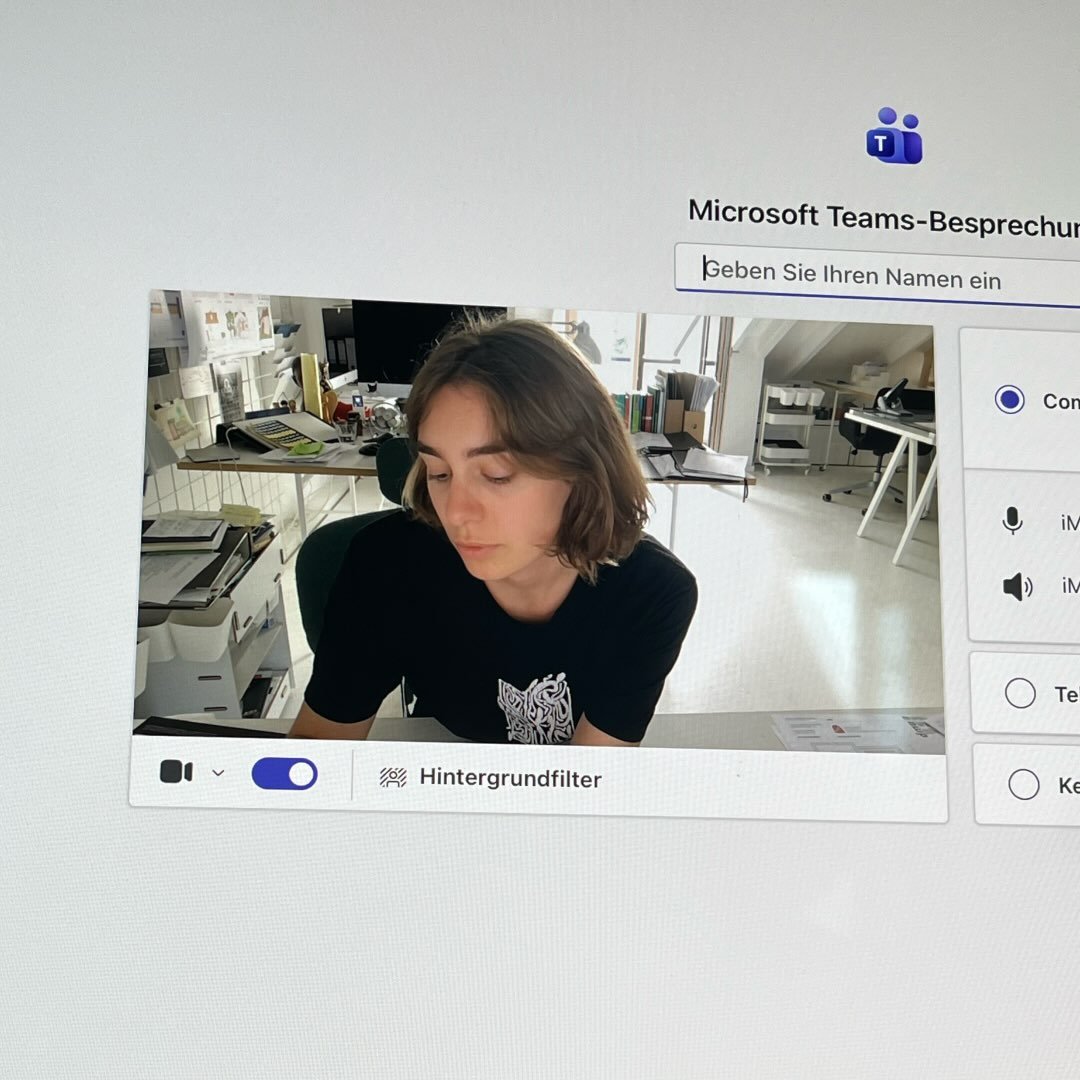Select the "Ke" audio radio button

(1024, 784)
